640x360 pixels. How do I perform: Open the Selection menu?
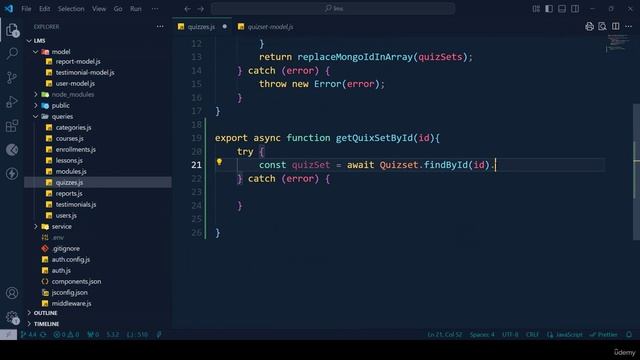tap(71, 9)
